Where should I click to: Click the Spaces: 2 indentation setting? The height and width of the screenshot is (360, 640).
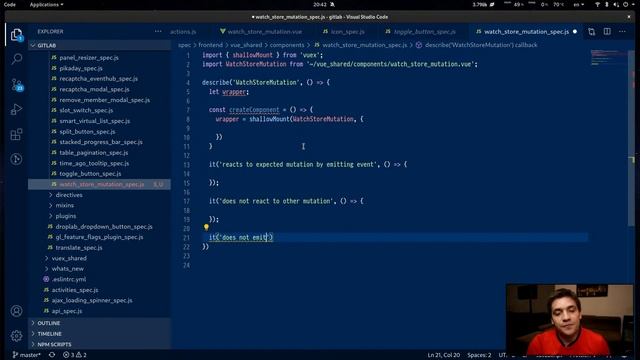[x=479, y=355]
